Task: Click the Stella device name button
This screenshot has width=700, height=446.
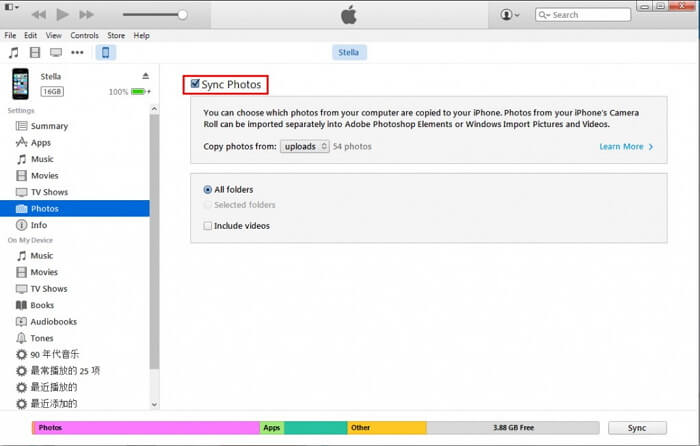Action: click(349, 52)
